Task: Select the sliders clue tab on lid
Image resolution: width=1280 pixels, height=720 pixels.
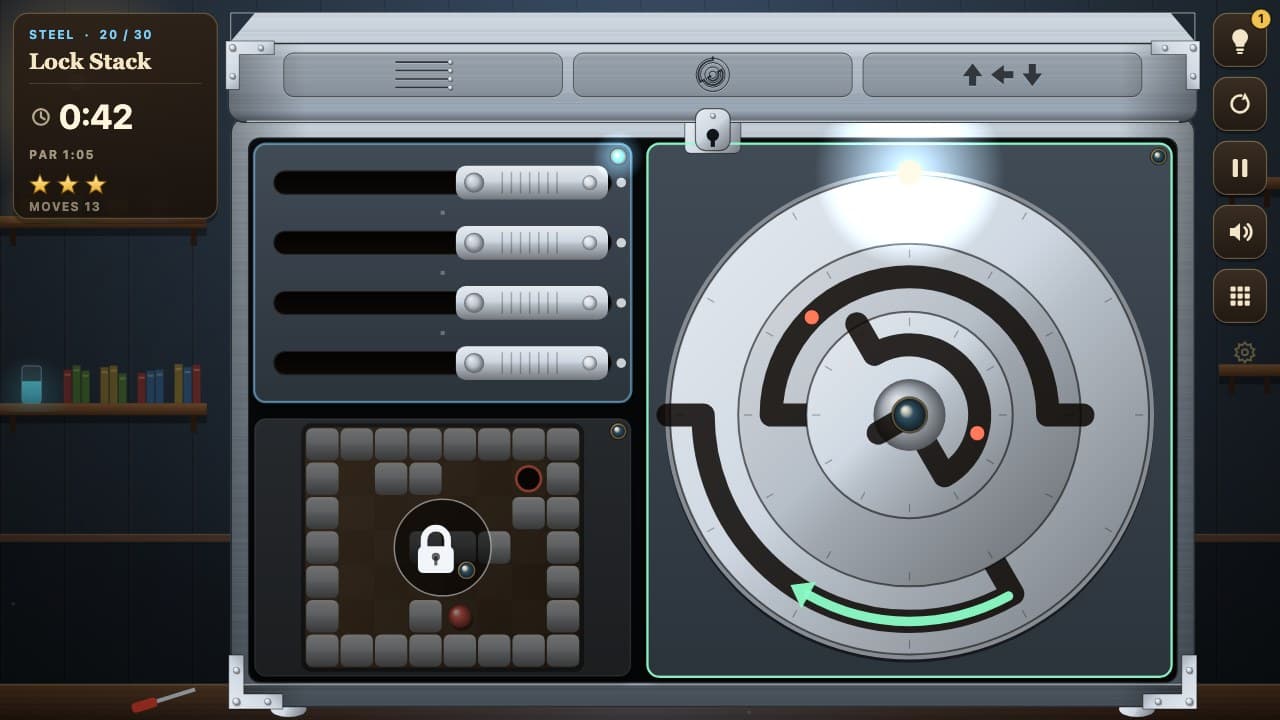Action: coord(423,75)
